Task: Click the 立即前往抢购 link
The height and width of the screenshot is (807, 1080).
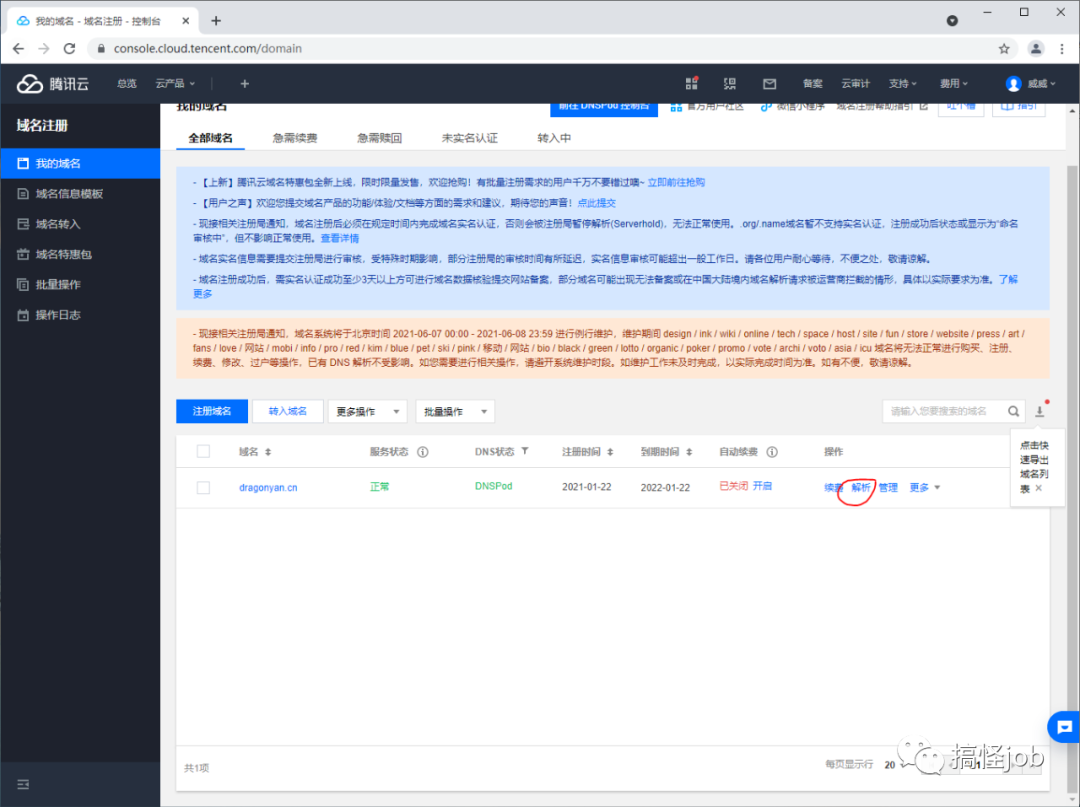Action: click(676, 182)
